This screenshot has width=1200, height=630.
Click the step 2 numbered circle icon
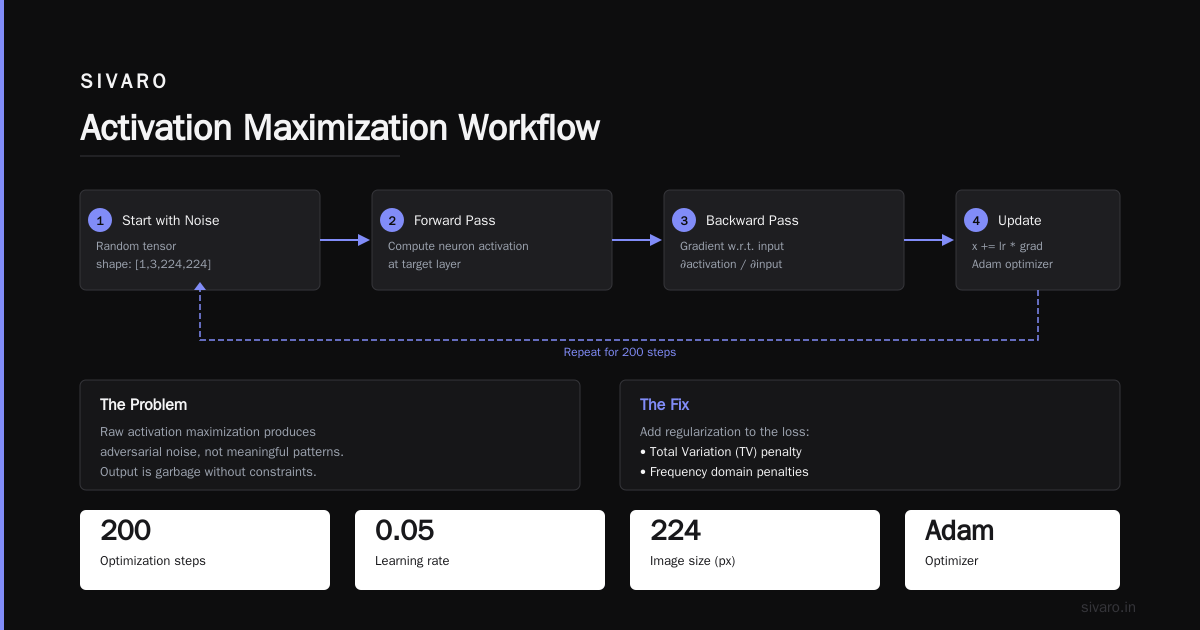(392, 220)
